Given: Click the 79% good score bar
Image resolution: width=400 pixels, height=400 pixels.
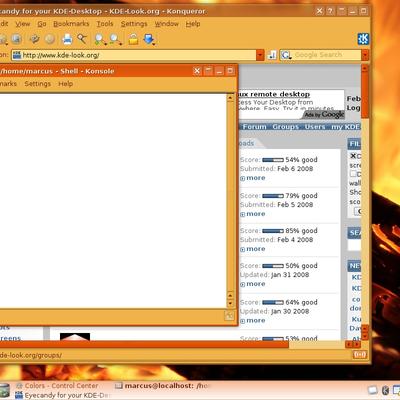Looking at the screenshot, I should [x=273, y=196].
